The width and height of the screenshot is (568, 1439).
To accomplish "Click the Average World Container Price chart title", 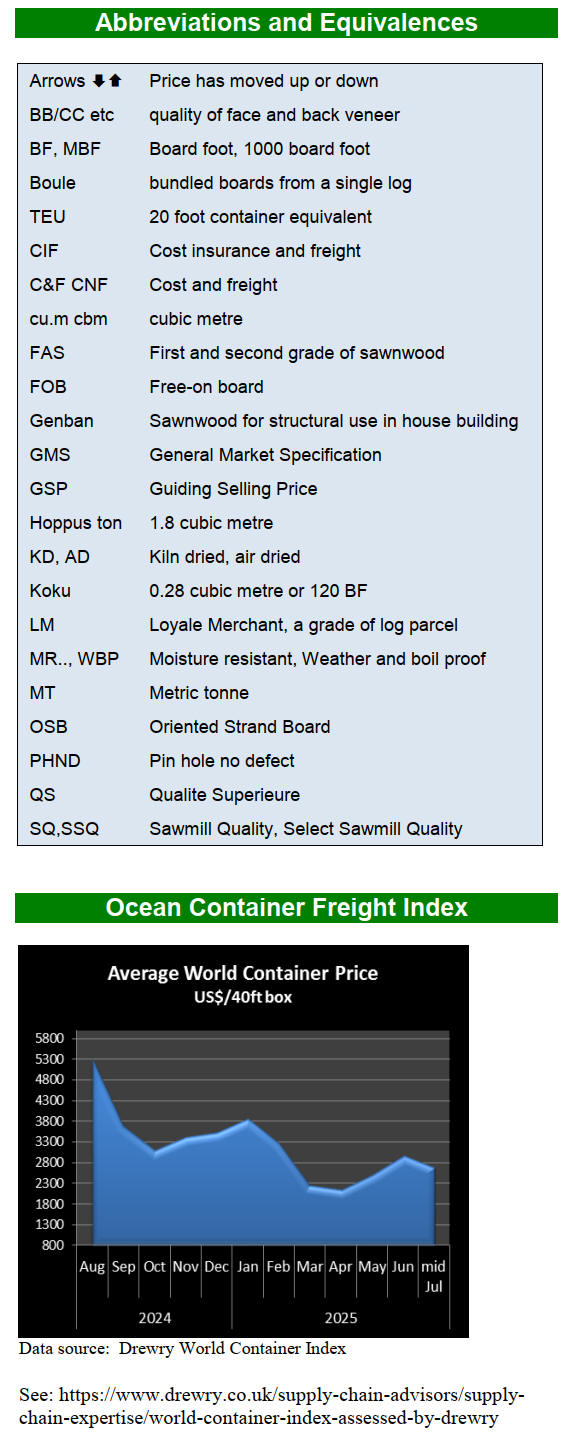I will click(243, 973).
